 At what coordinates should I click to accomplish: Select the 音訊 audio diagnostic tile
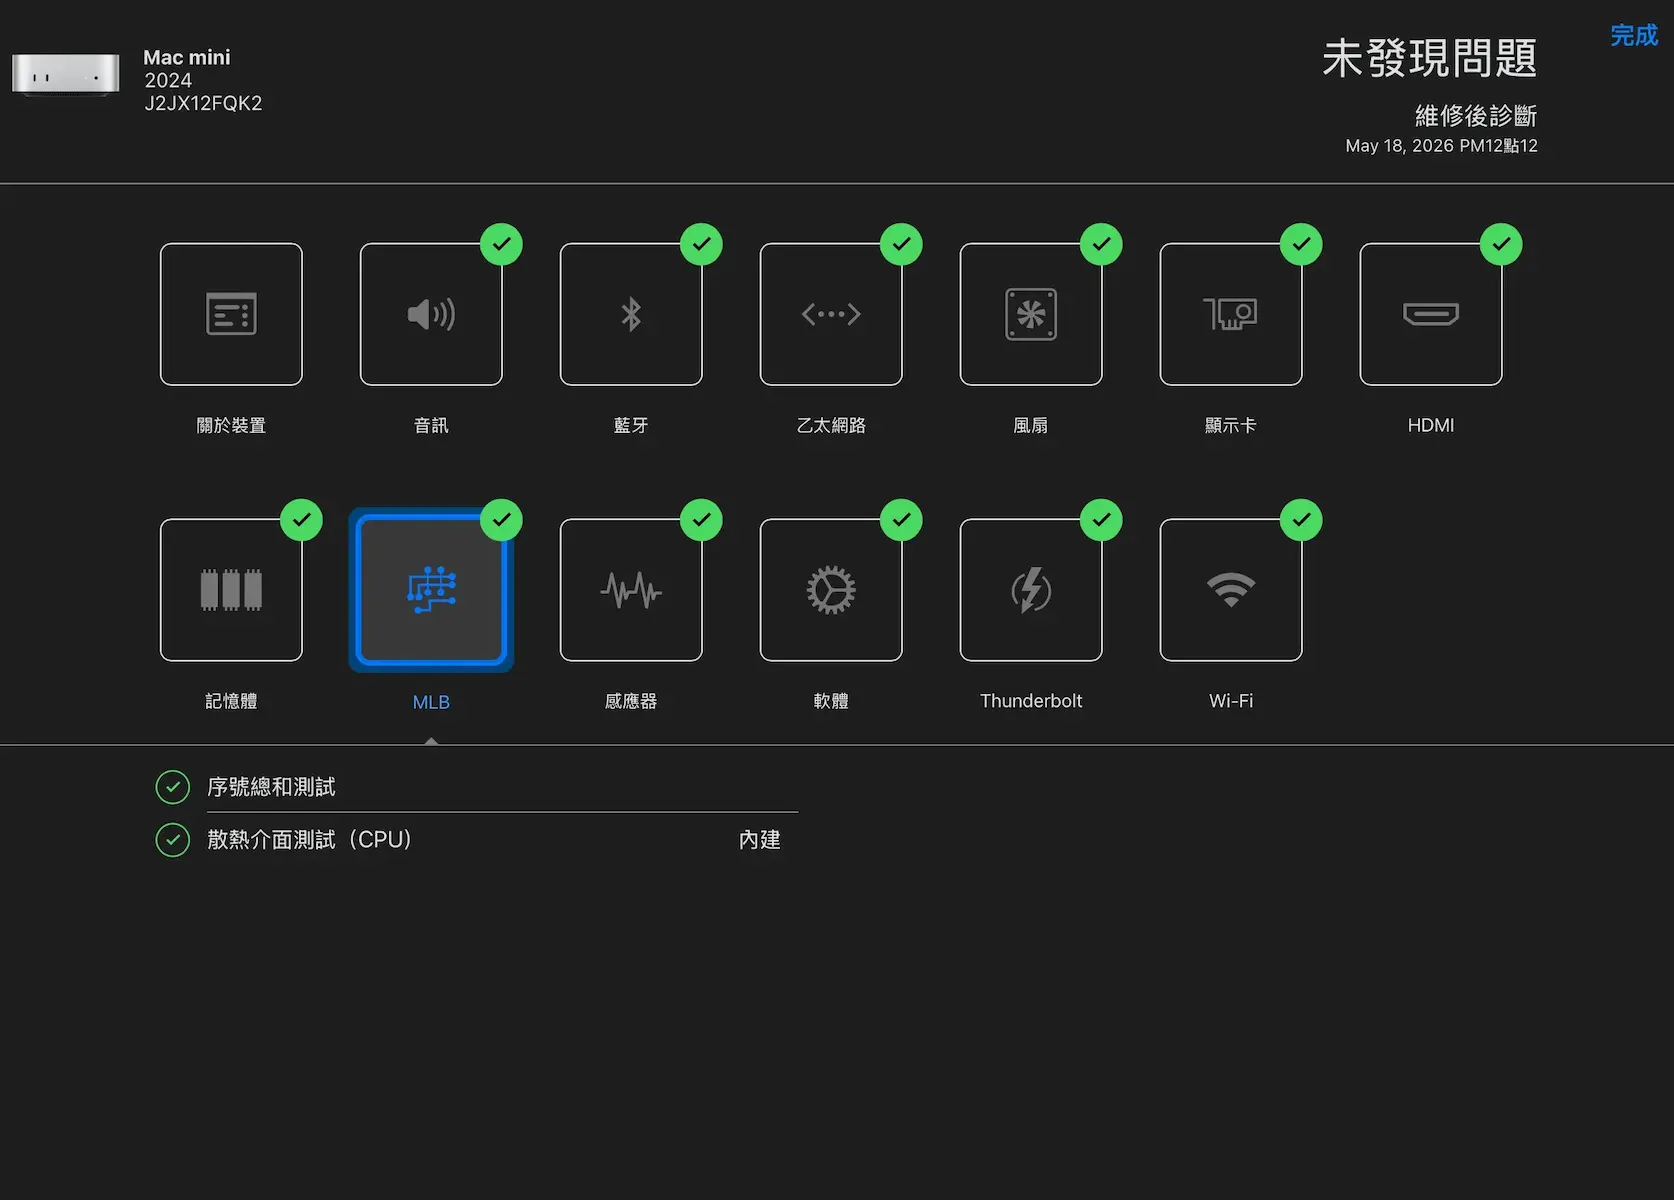431,314
